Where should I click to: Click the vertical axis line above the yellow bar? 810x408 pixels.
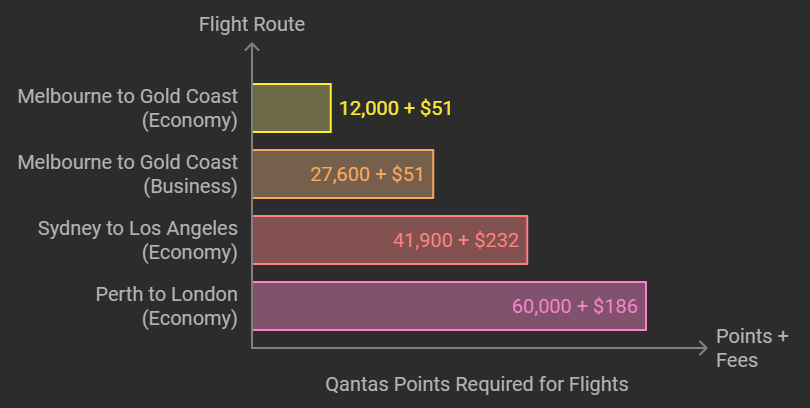(x=252, y=67)
